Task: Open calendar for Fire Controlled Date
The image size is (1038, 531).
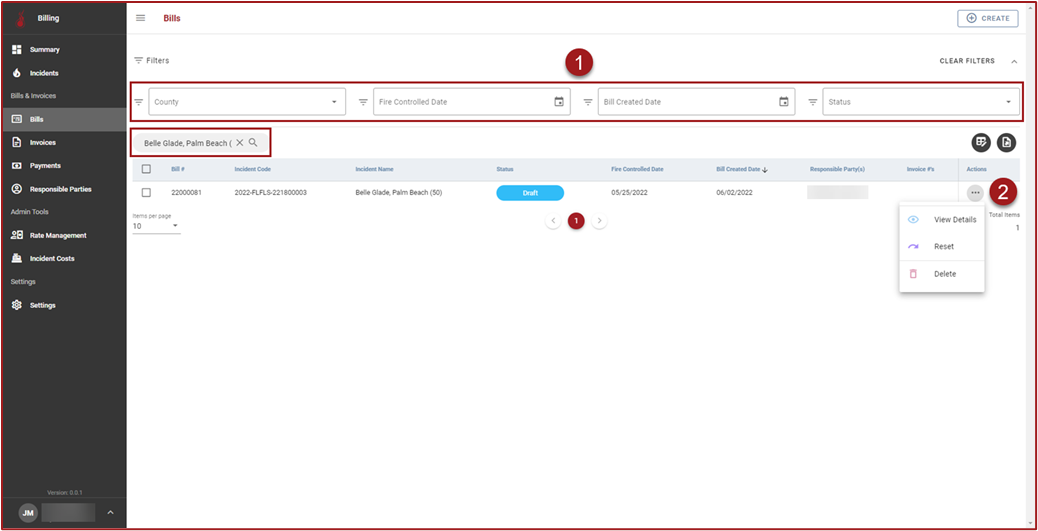Action: pyautogui.click(x=559, y=102)
